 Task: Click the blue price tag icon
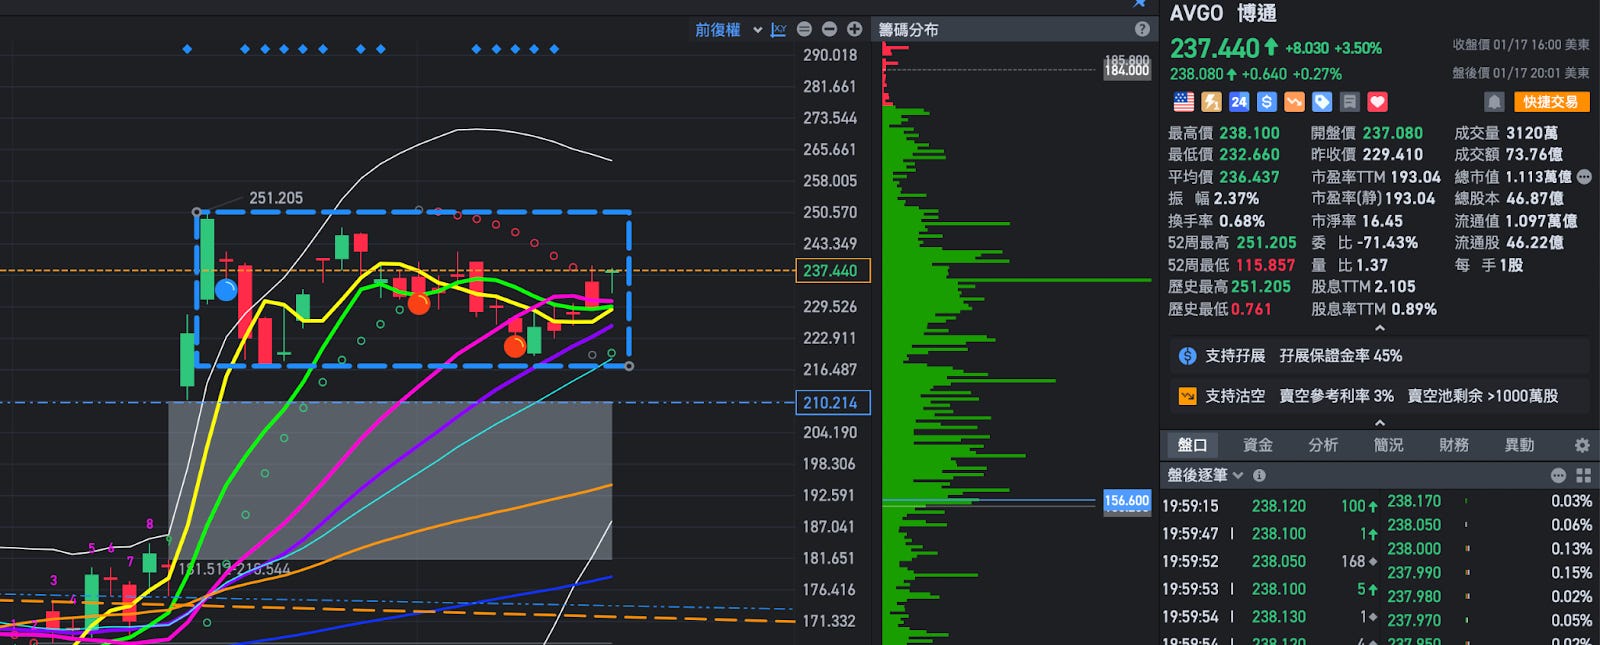point(1322,102)
